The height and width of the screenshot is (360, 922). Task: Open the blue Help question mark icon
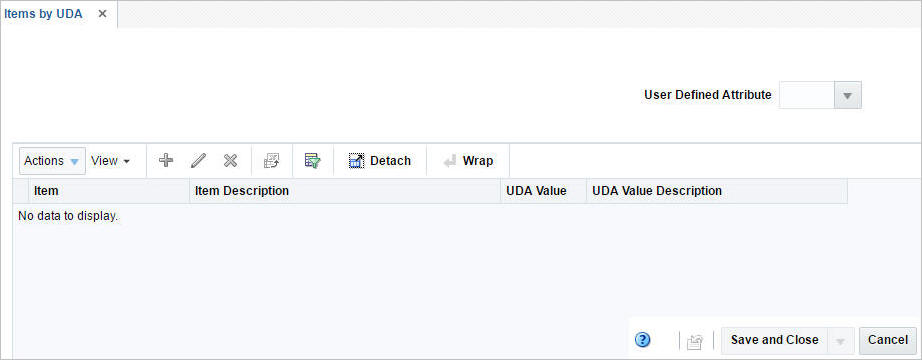(x=643, y=339)
